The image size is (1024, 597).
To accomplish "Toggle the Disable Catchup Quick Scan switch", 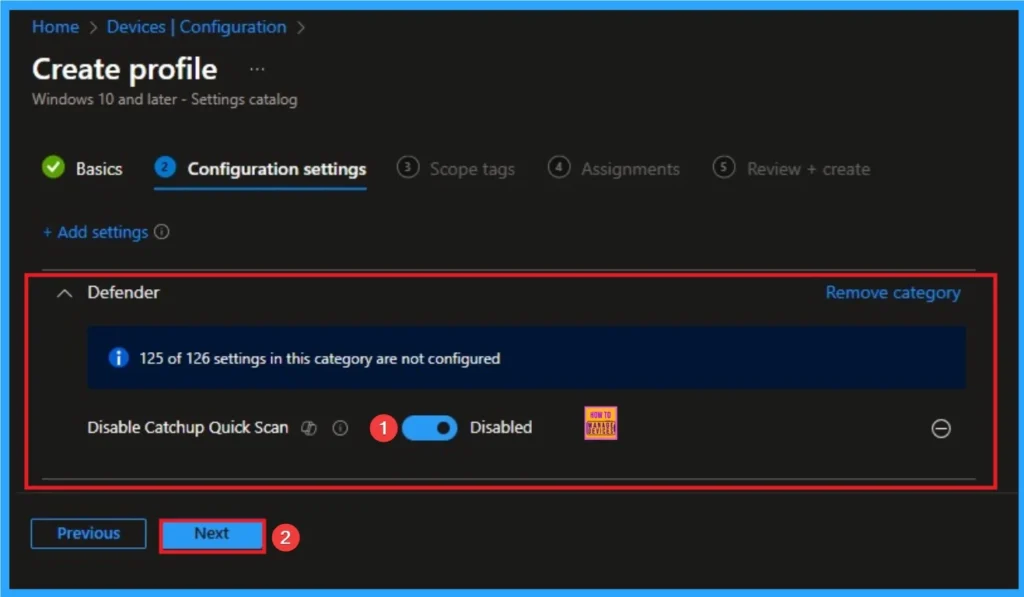I will coord(430,427).
